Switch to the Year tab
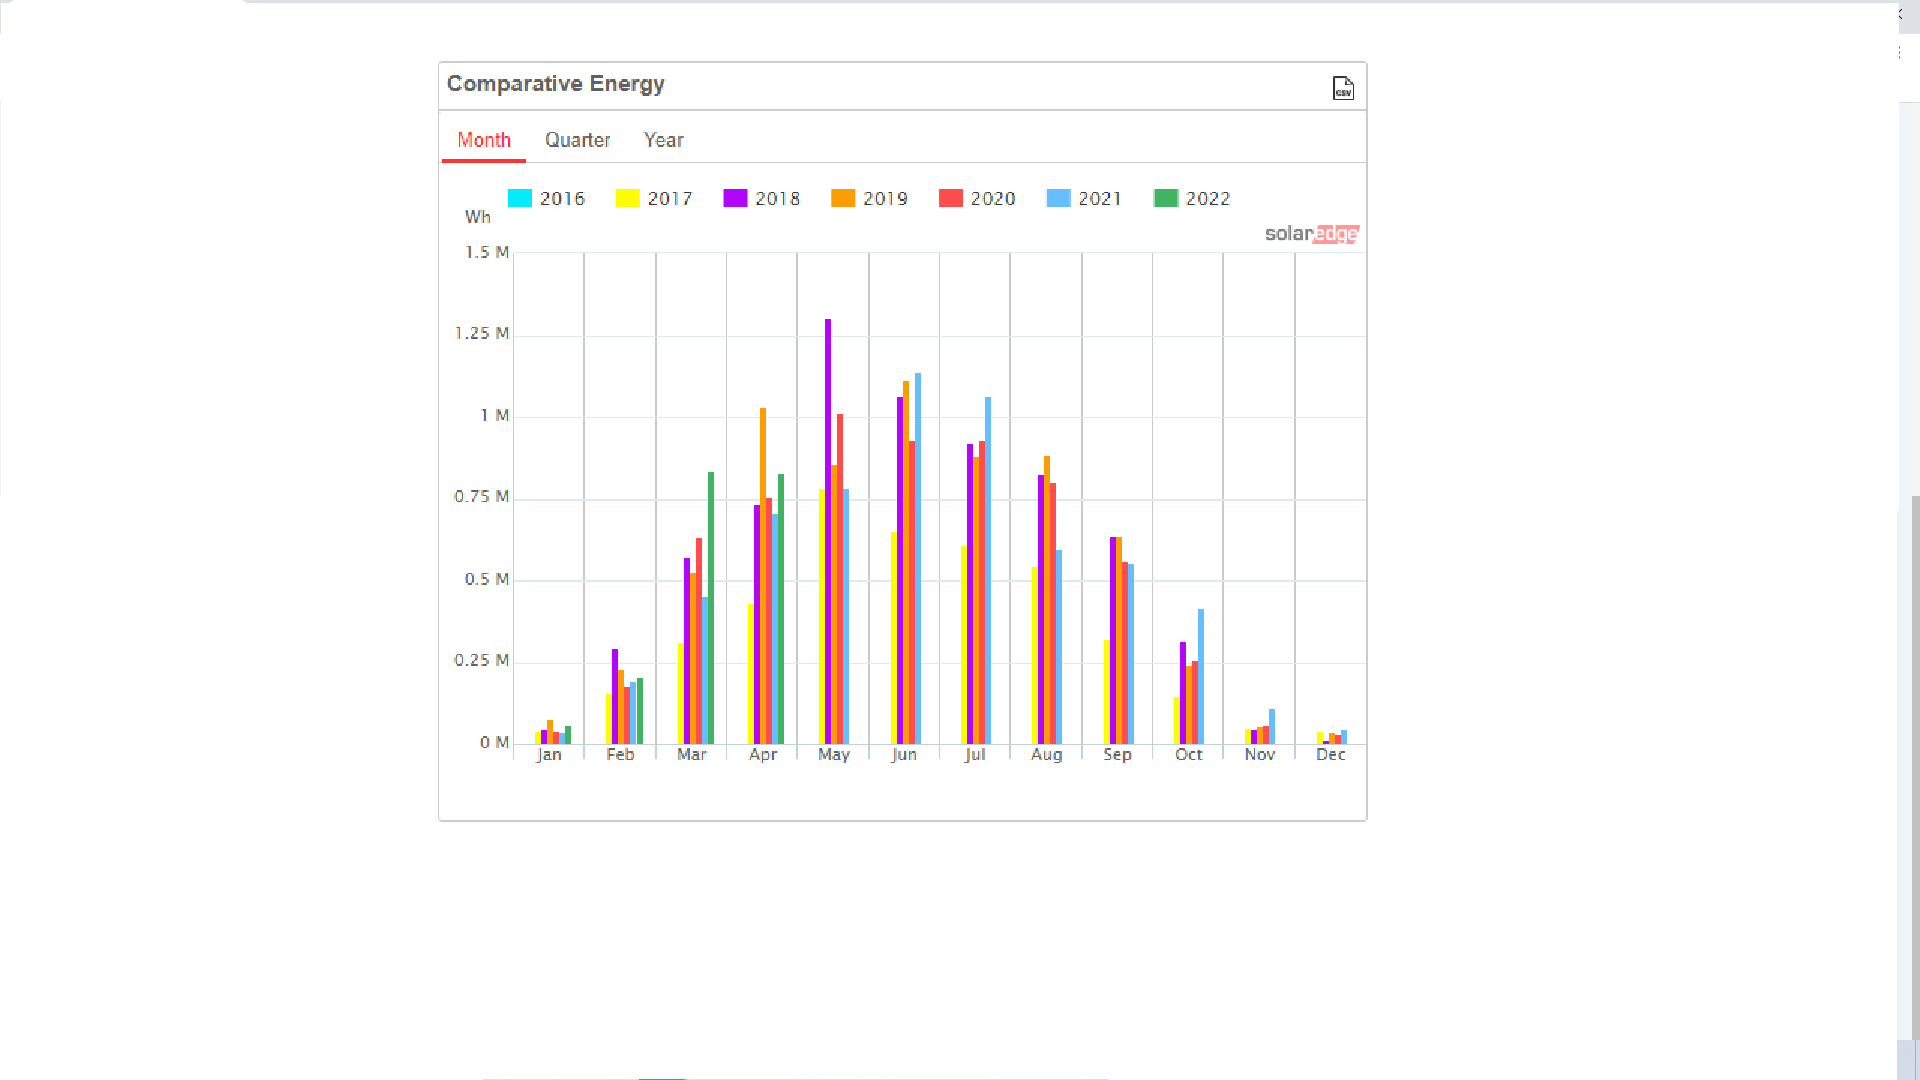 click(663, 140)
